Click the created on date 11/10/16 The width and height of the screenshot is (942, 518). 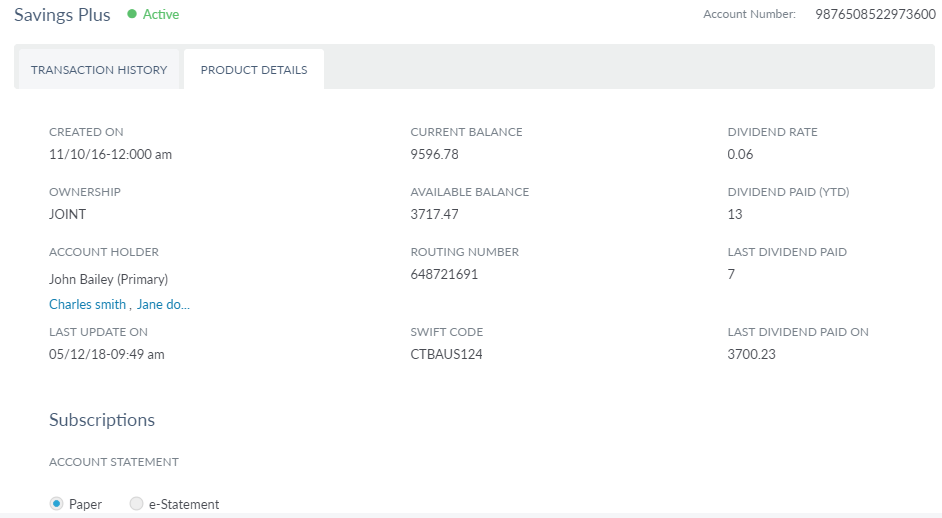[110, 155]
